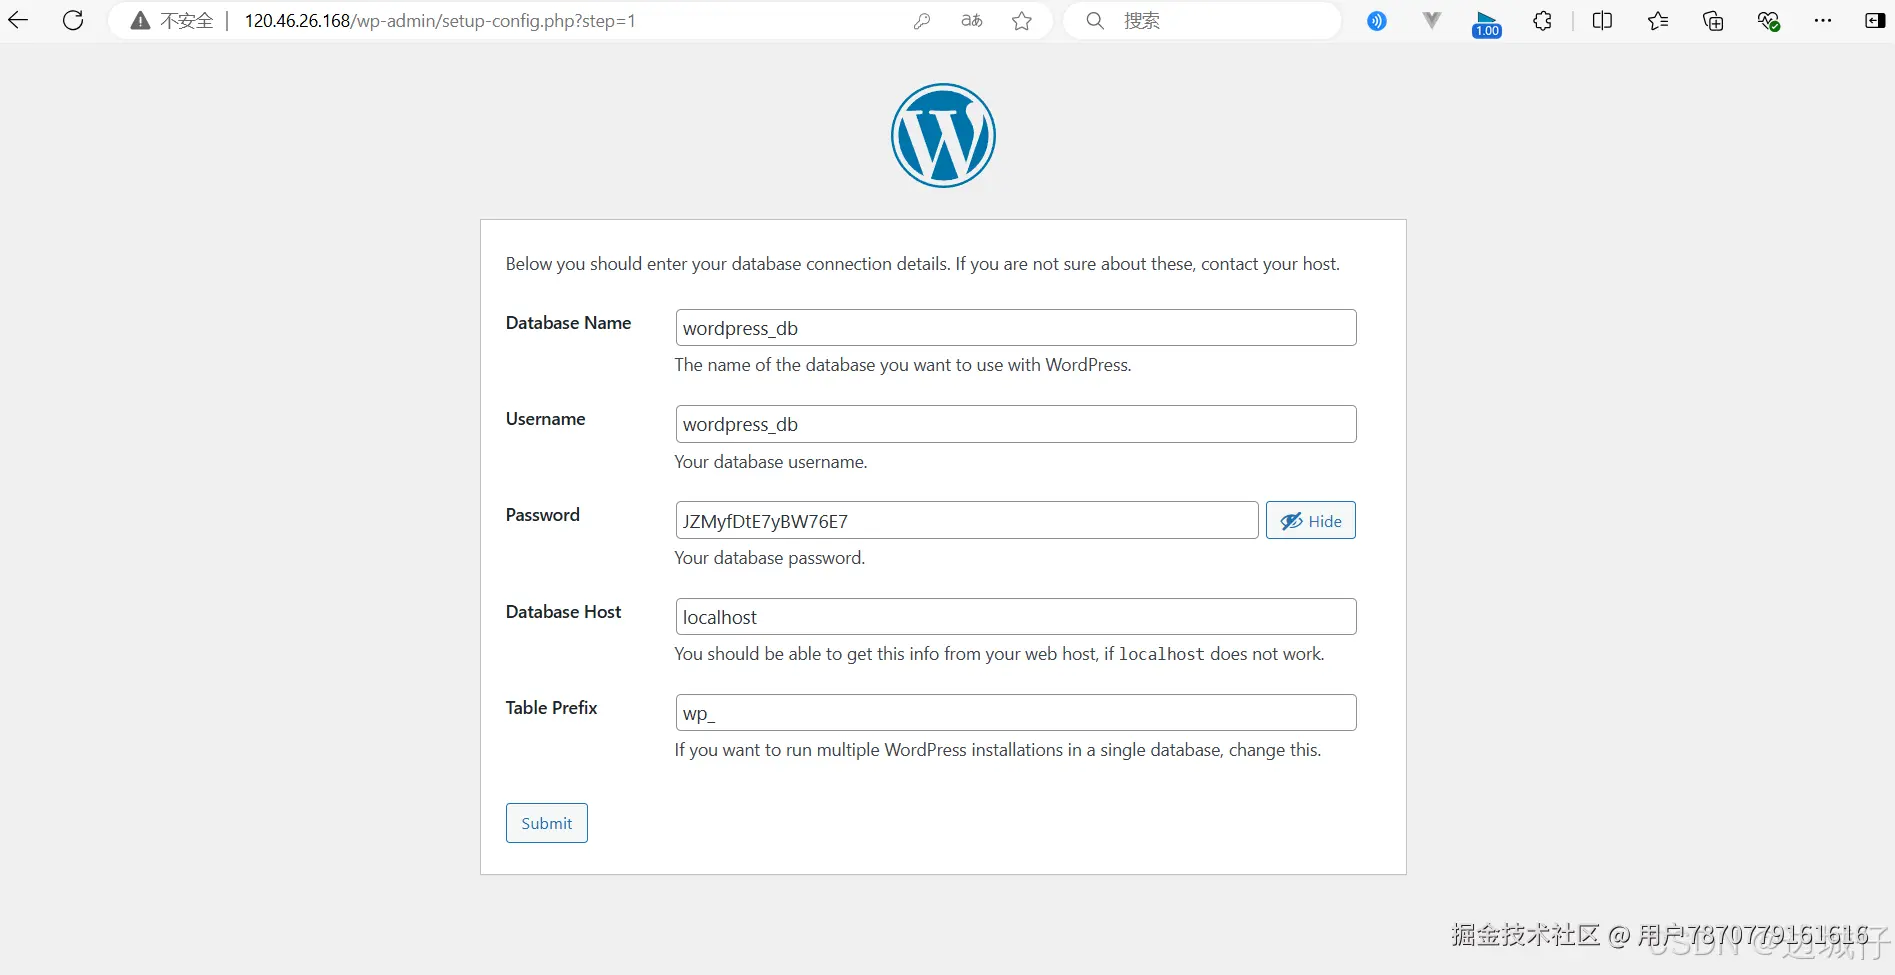The width and height of the screenshot is (1895, 975).
Task: Open the blue read-aloud extension icon
Action: pyautogui.click(x=1377, y=21)
